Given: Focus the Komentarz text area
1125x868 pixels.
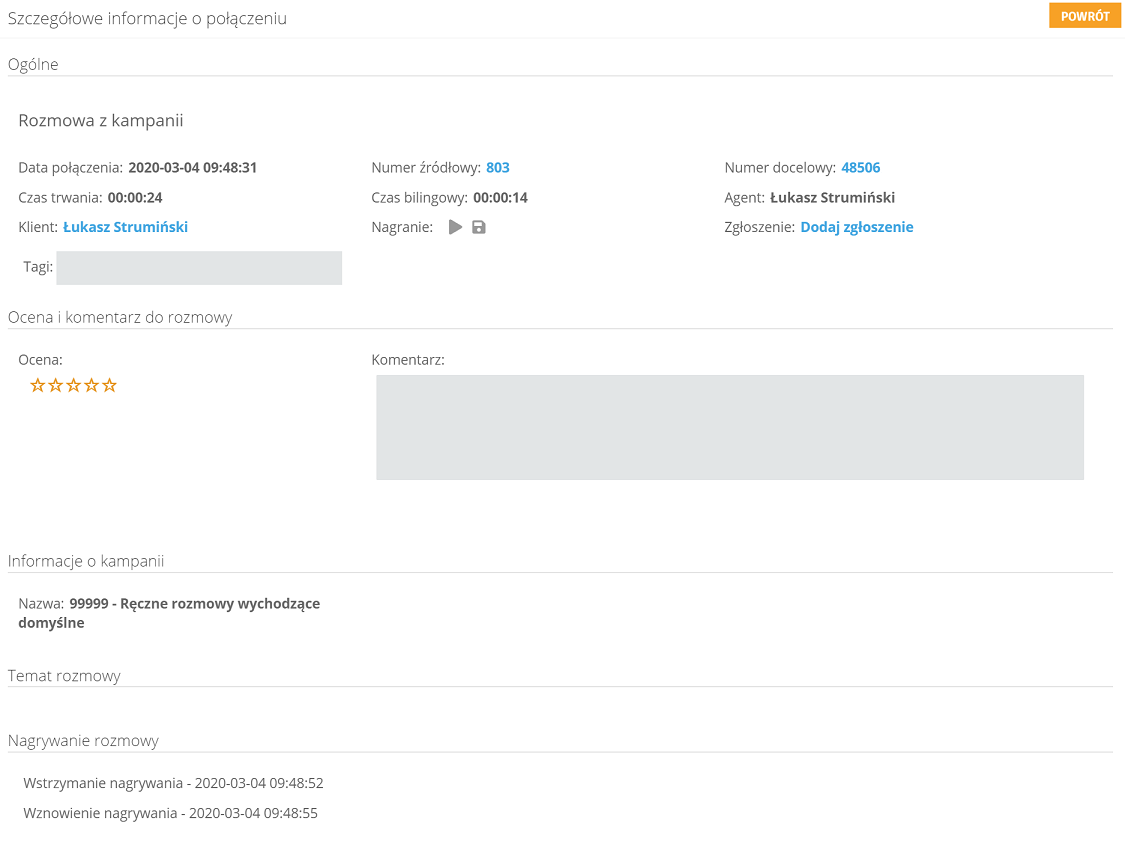Looking at the screenshot, I should point(730,428).
